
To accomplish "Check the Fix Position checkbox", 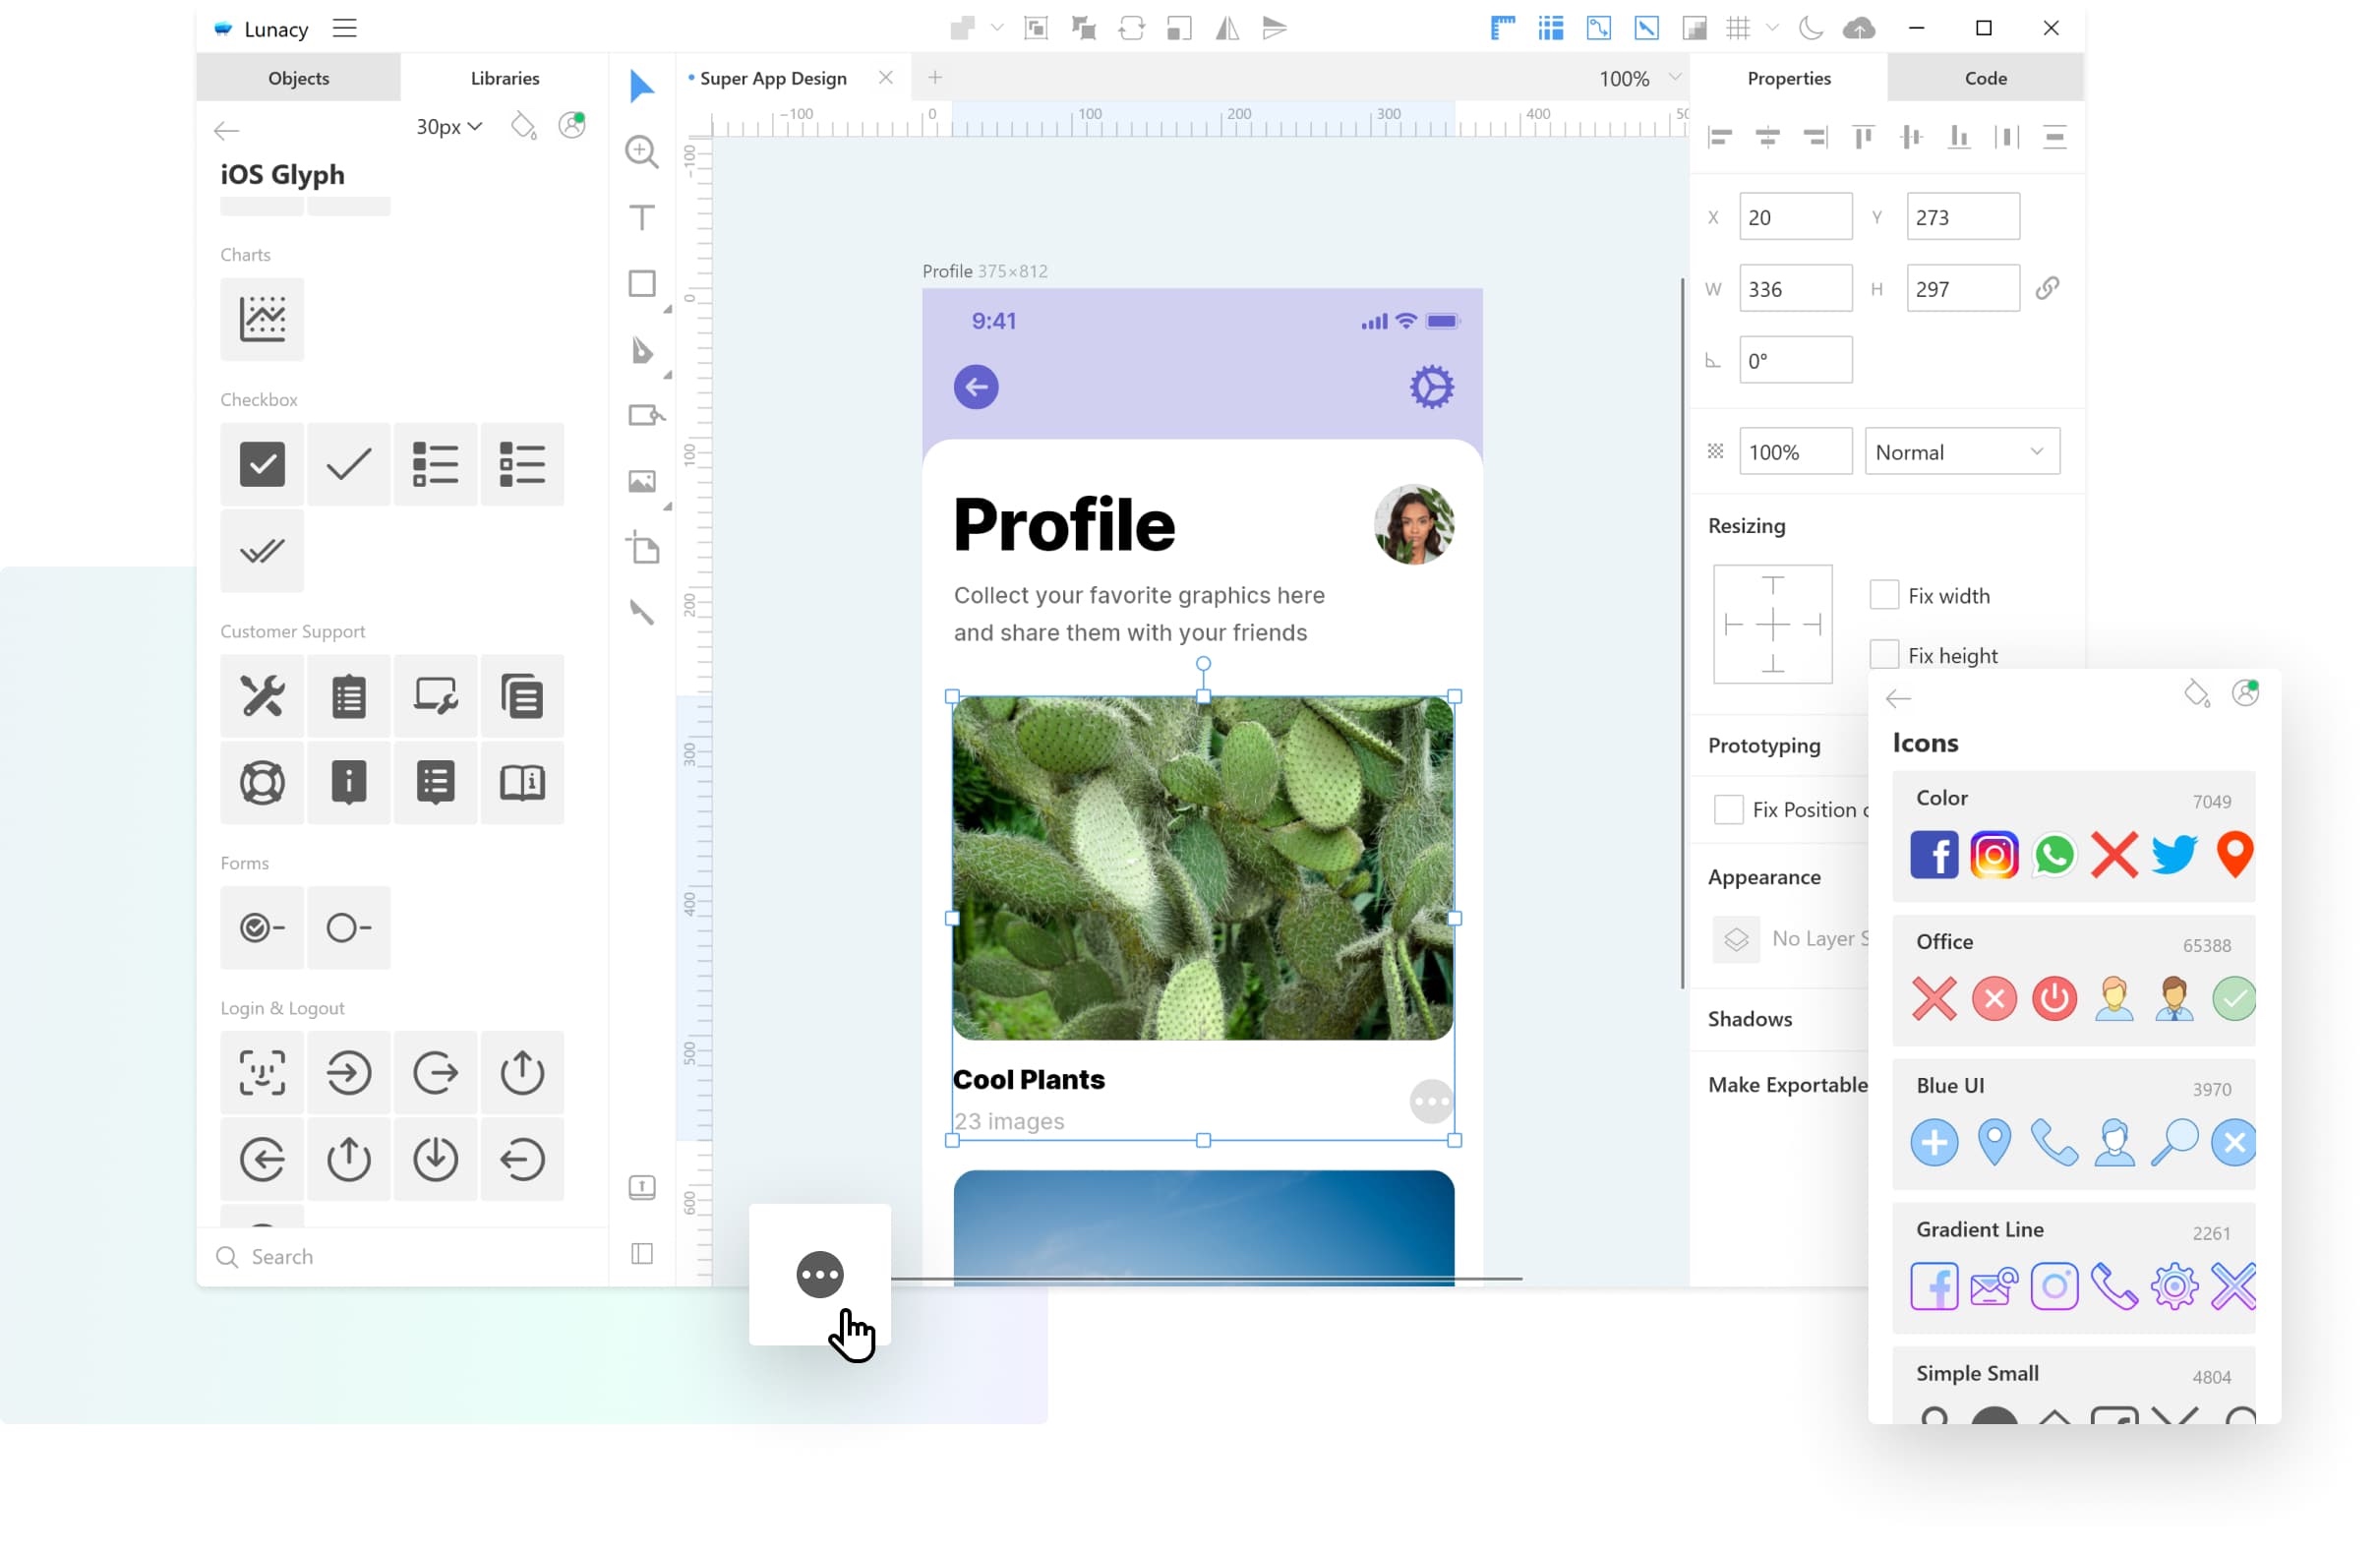I will coord(1728,809).
